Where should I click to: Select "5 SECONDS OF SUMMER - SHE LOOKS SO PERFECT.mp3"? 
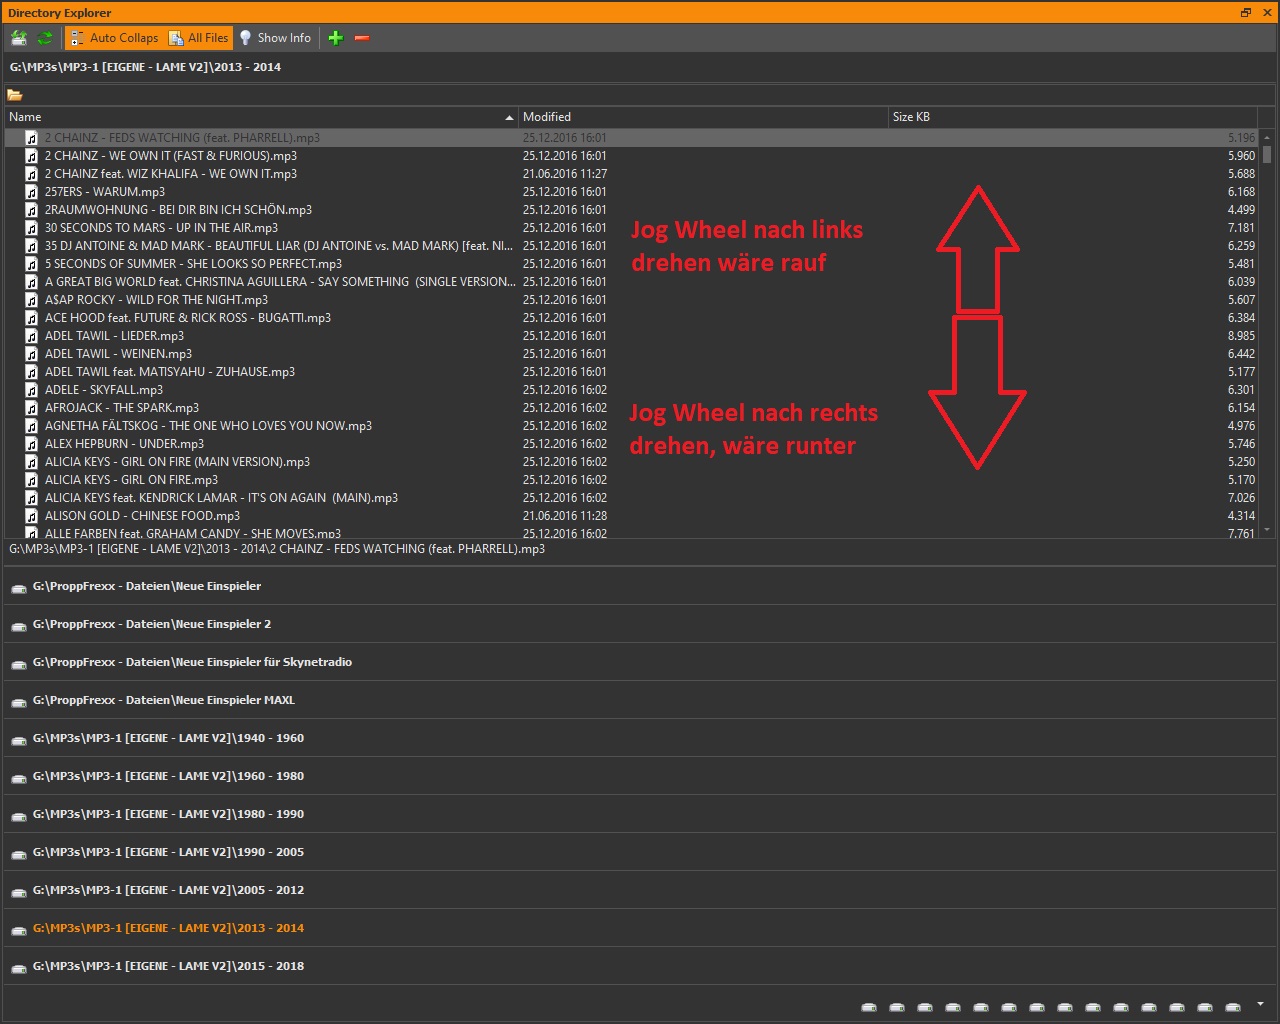632,264
